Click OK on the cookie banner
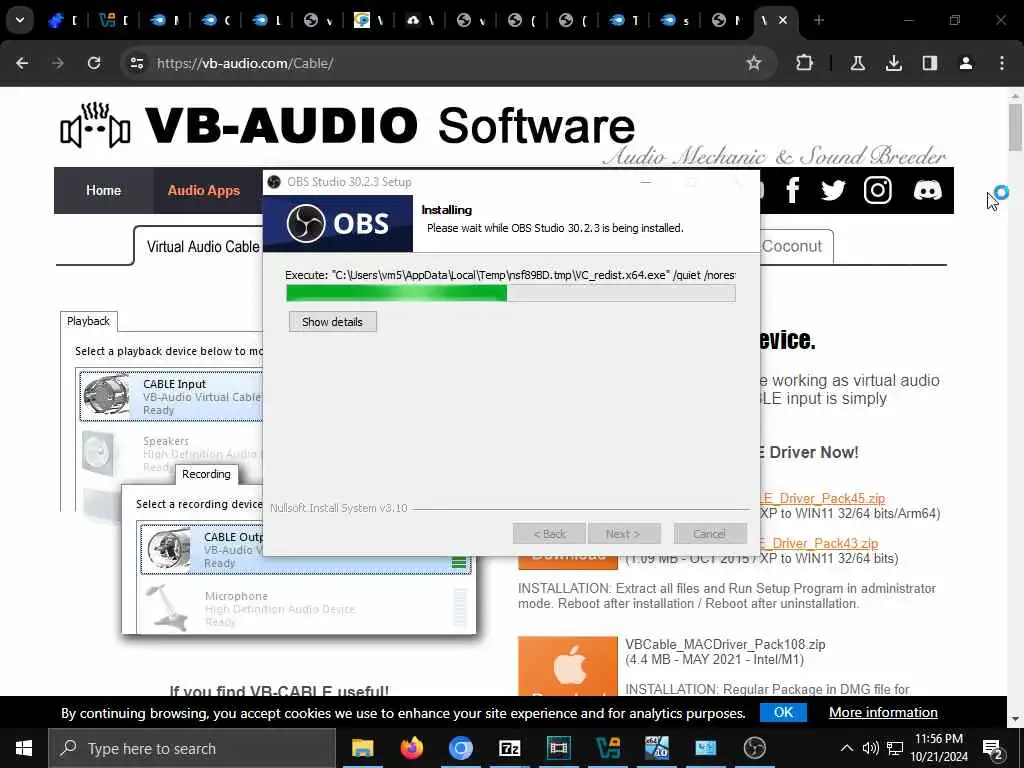 coord(783,712)
